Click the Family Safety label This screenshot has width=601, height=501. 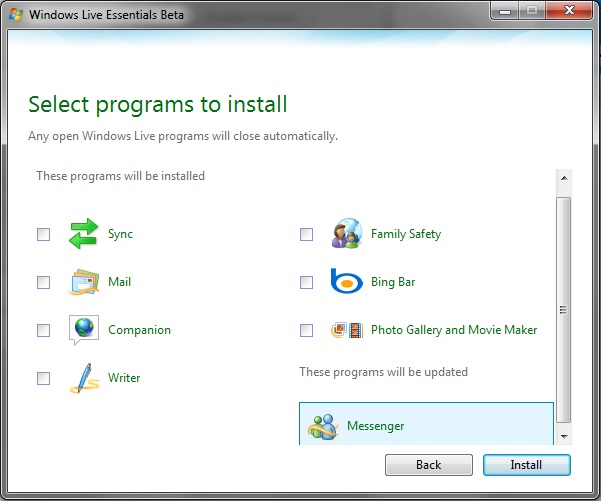[x=406, y=234]
